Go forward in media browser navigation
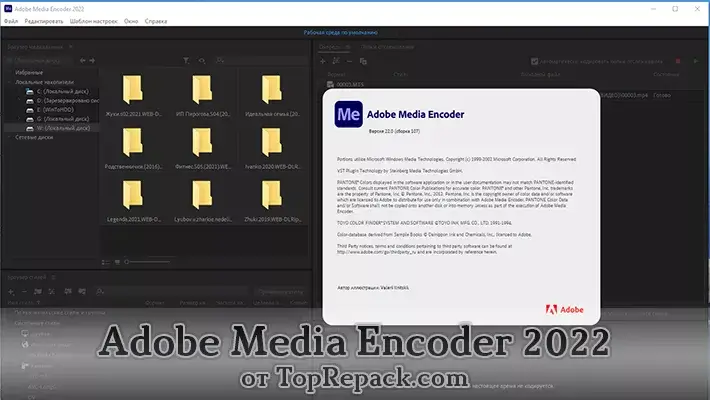The image size is (710, 400). pyautogui.click(x=92, y=60)
